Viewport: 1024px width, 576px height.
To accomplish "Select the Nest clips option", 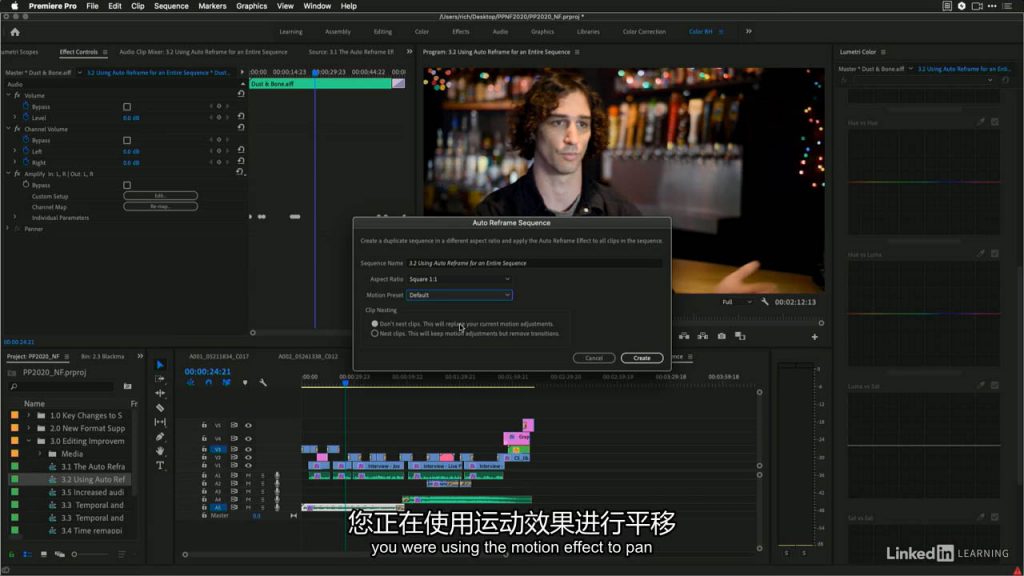I will 375,333.
